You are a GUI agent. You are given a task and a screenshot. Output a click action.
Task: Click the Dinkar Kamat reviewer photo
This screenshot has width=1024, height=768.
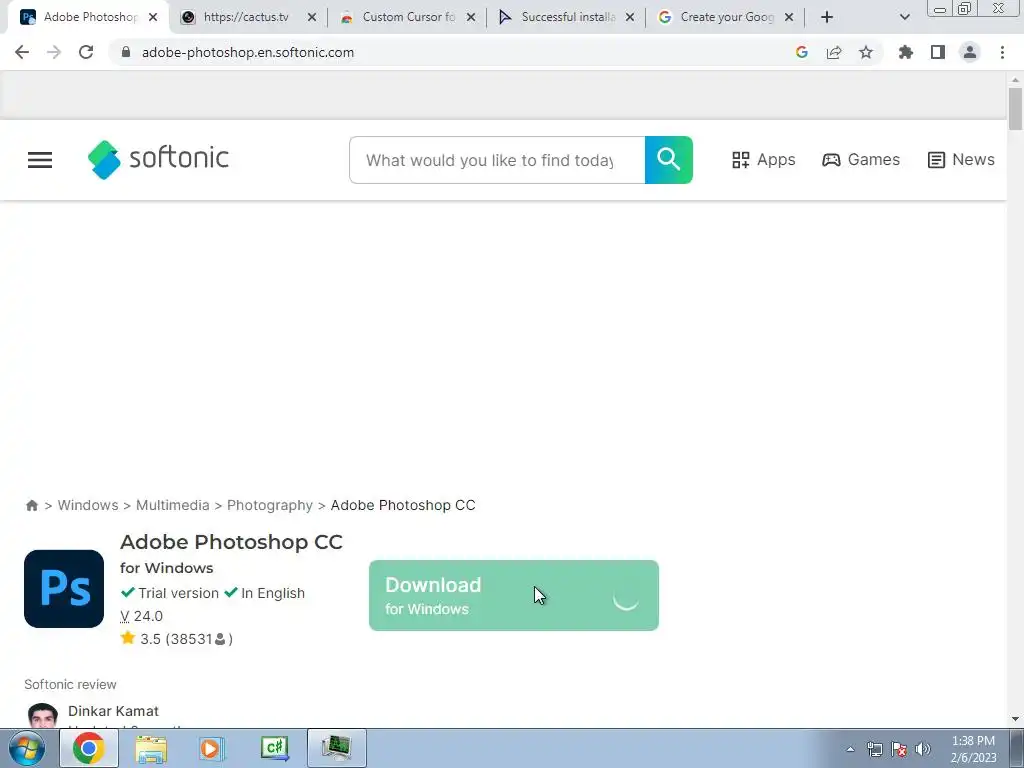[x=42, y=716]
